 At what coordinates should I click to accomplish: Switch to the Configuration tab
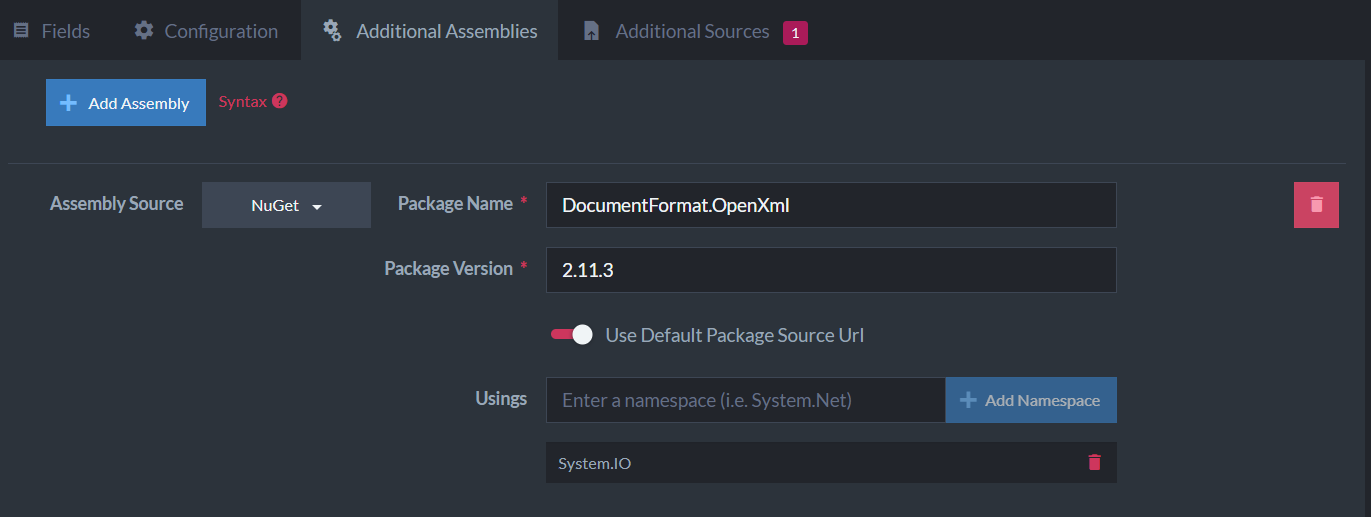pos(206,31)
